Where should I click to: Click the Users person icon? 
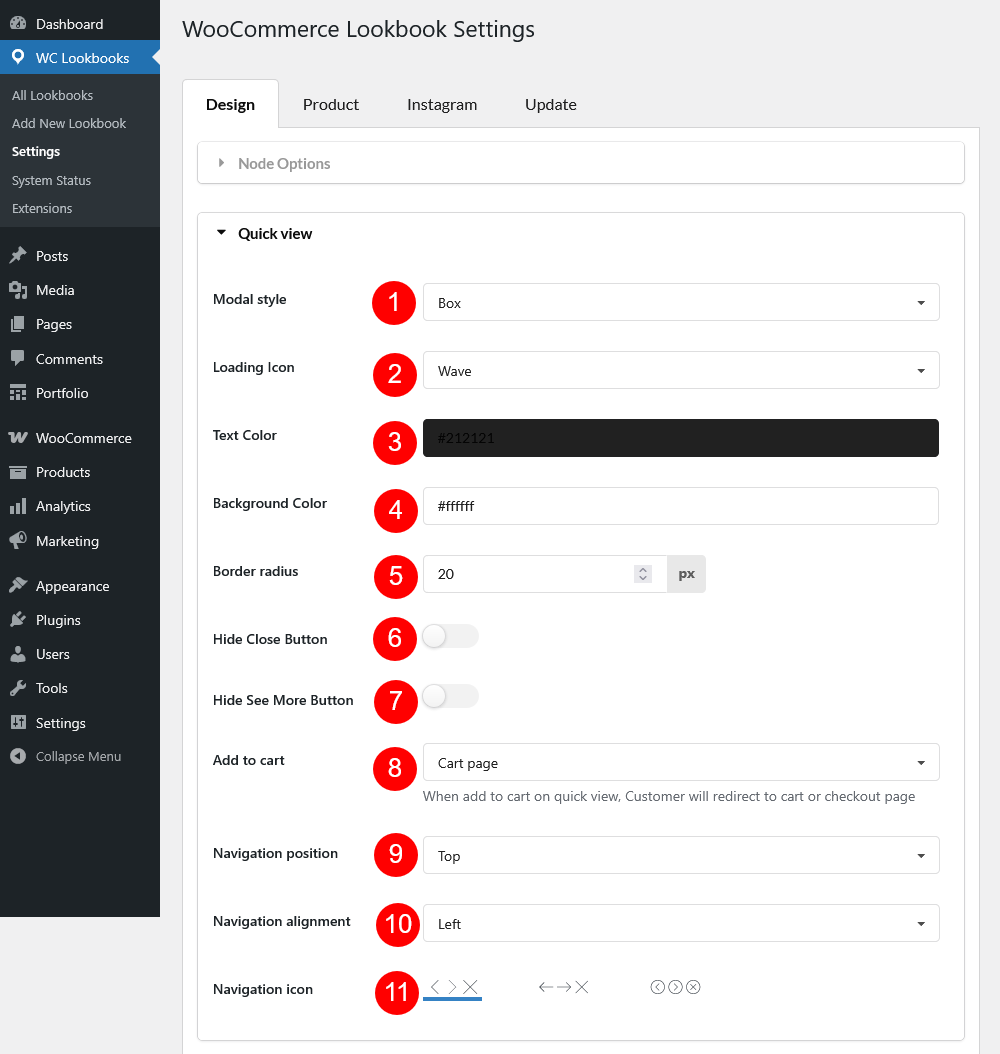18,654
